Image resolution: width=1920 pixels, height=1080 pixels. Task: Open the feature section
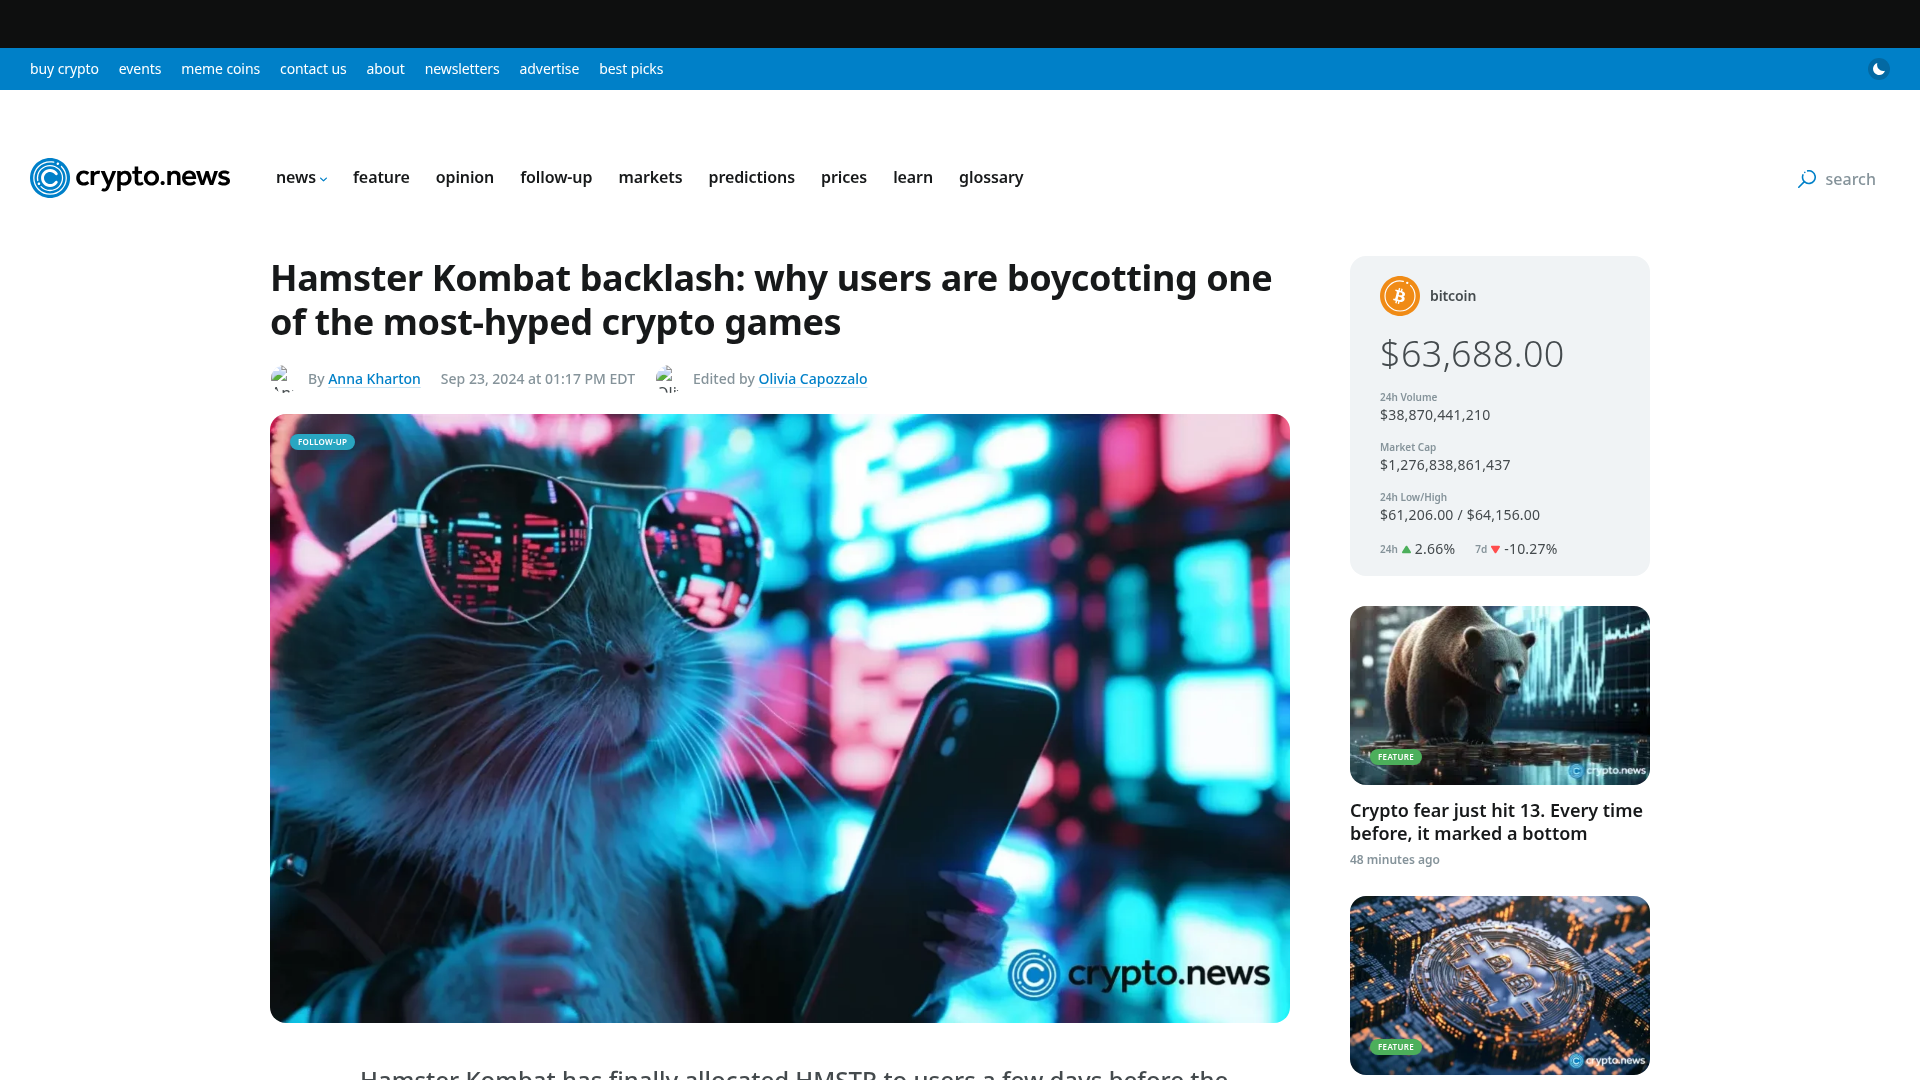pyautogui.click(x=381, y=177)
